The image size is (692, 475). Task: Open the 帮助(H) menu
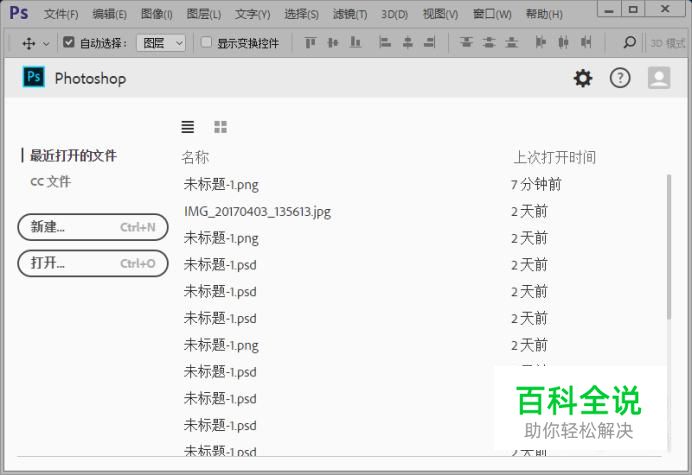click(x=544, y=14)
